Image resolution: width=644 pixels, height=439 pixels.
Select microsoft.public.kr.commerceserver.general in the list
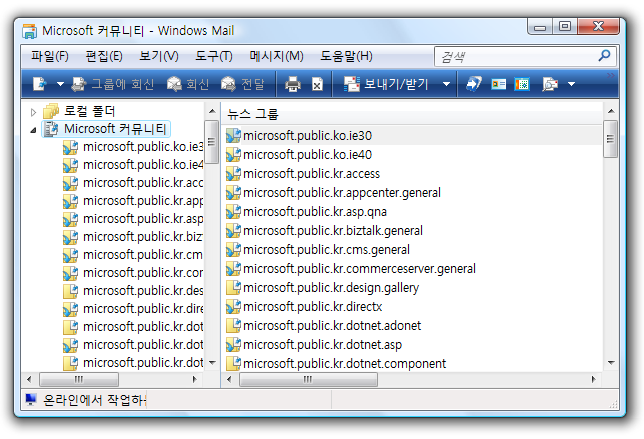click(359, 269)
